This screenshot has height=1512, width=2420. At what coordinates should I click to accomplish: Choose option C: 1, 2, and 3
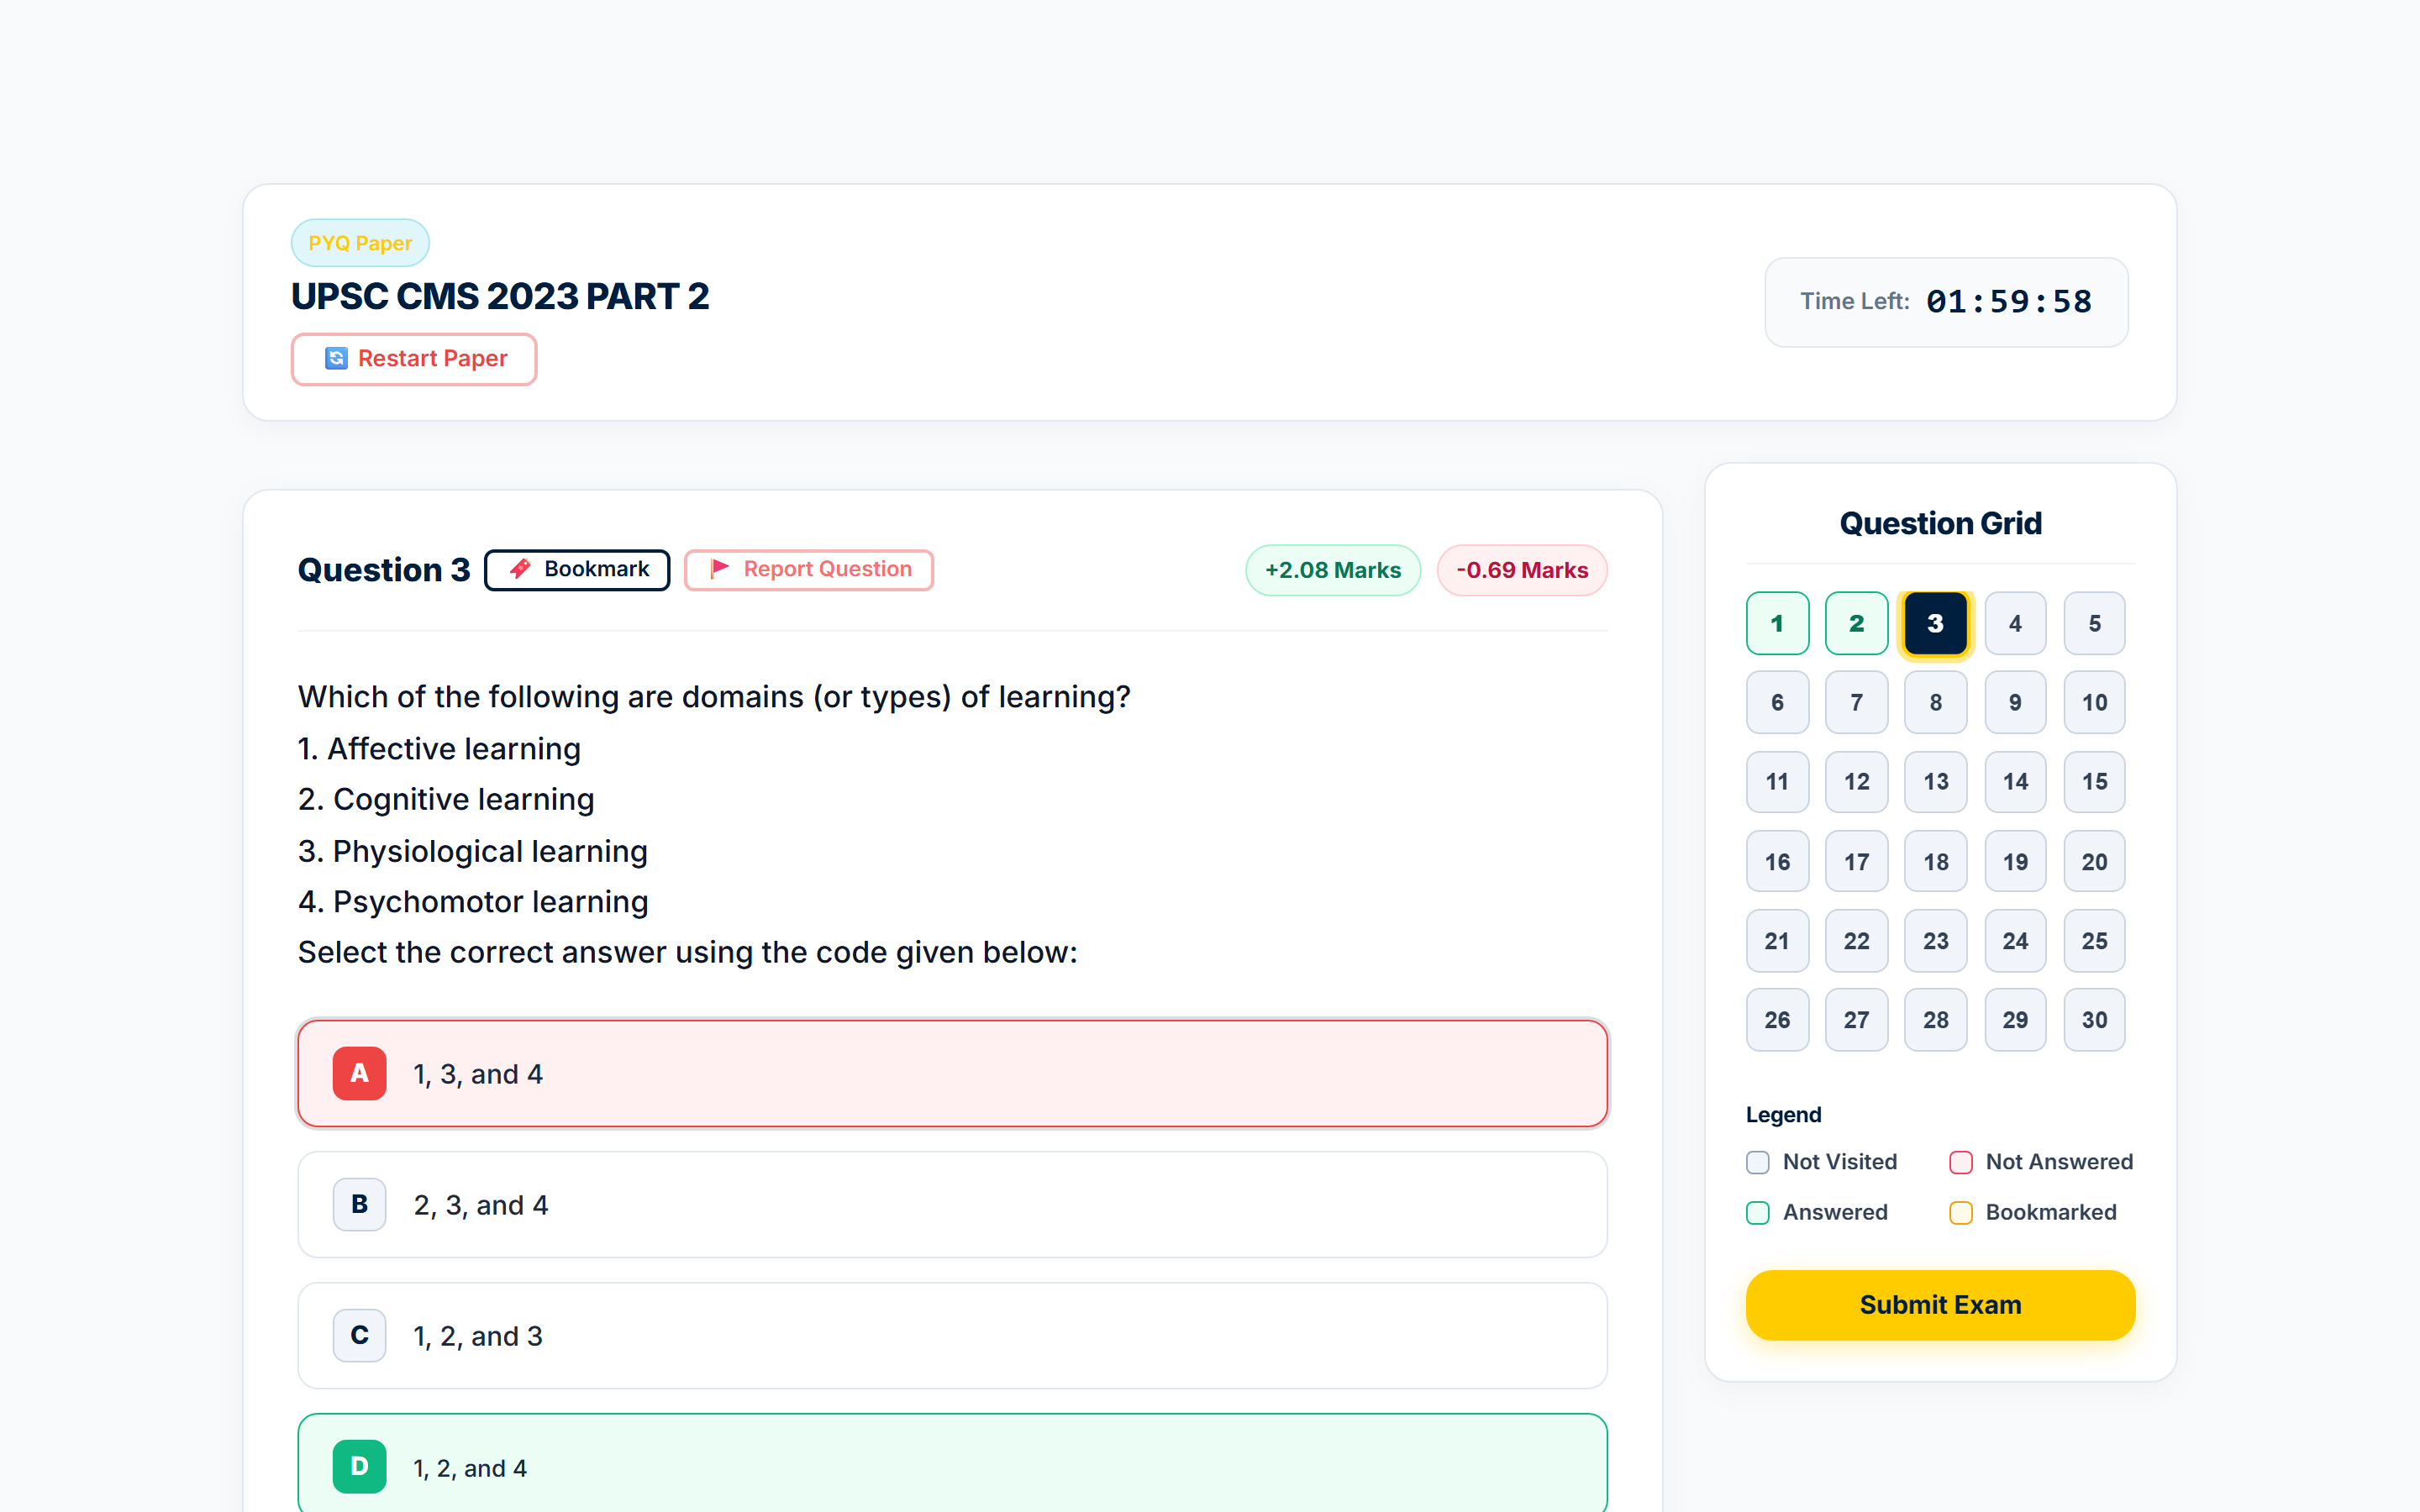[952, 1335]
